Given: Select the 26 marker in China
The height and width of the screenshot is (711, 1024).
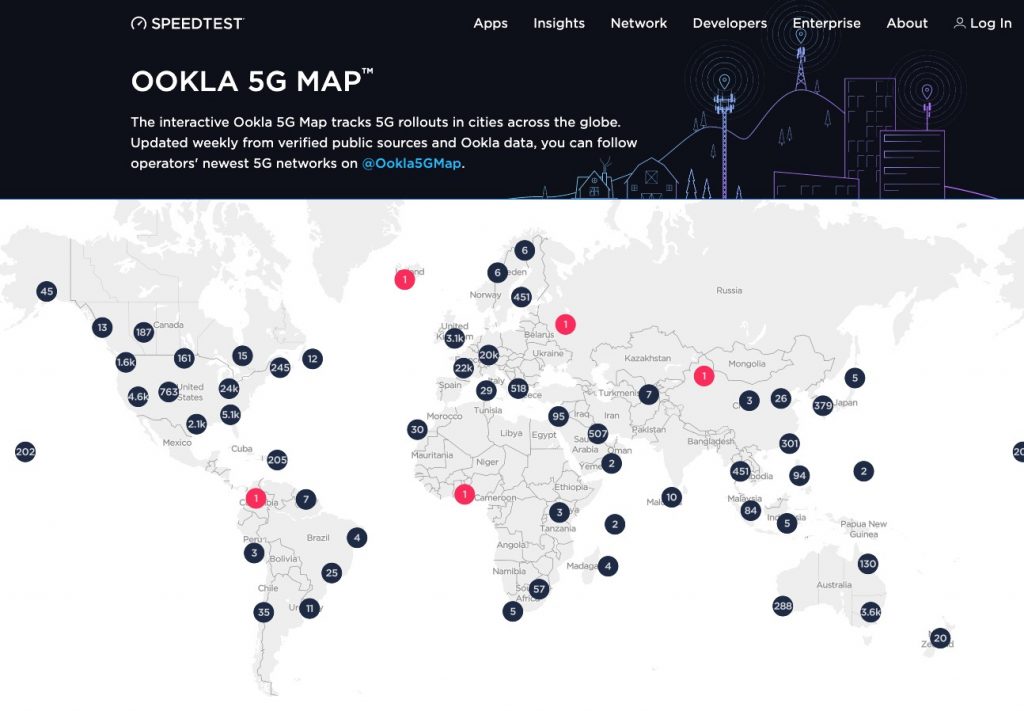Looking at the screenshot, I should 780,398.
